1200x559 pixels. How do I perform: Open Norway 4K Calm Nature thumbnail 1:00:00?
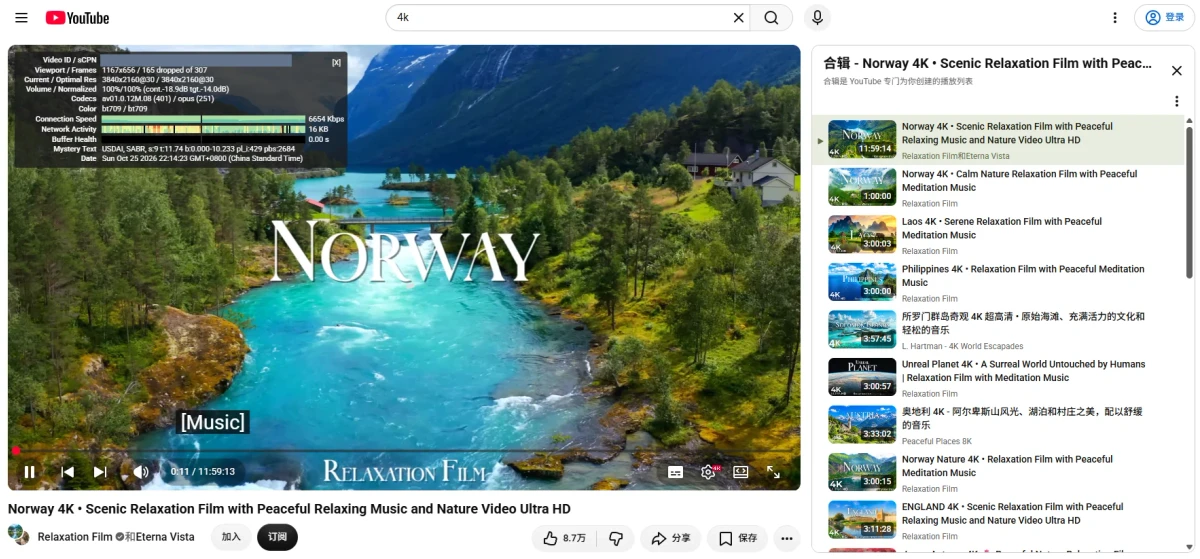862,187
